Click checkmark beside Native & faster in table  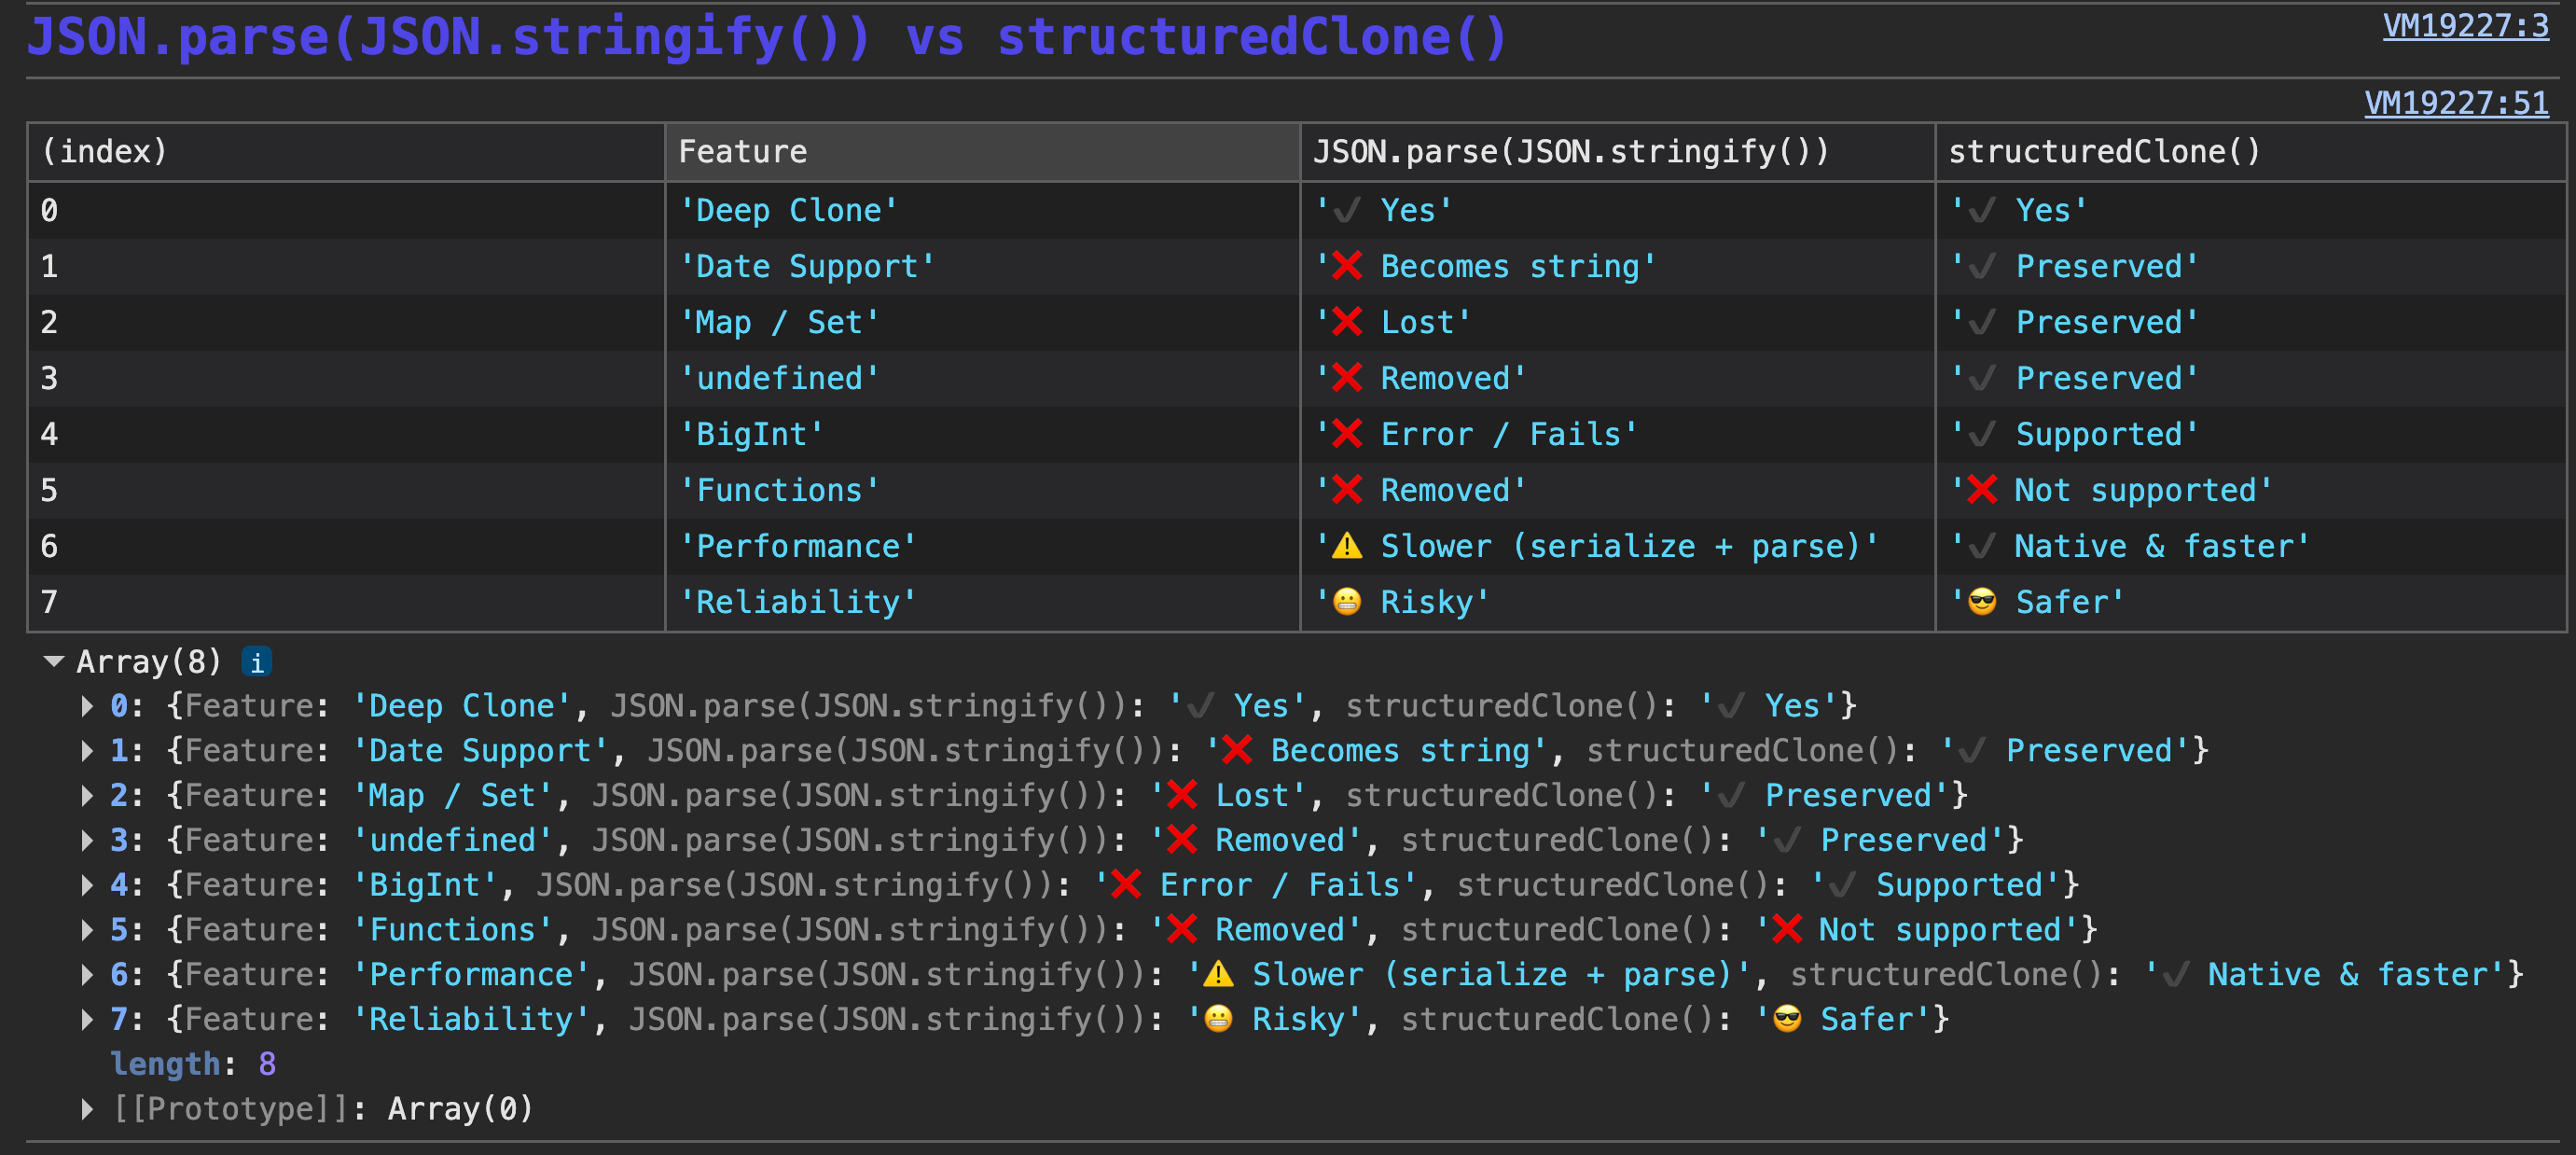coord(1981,546)
